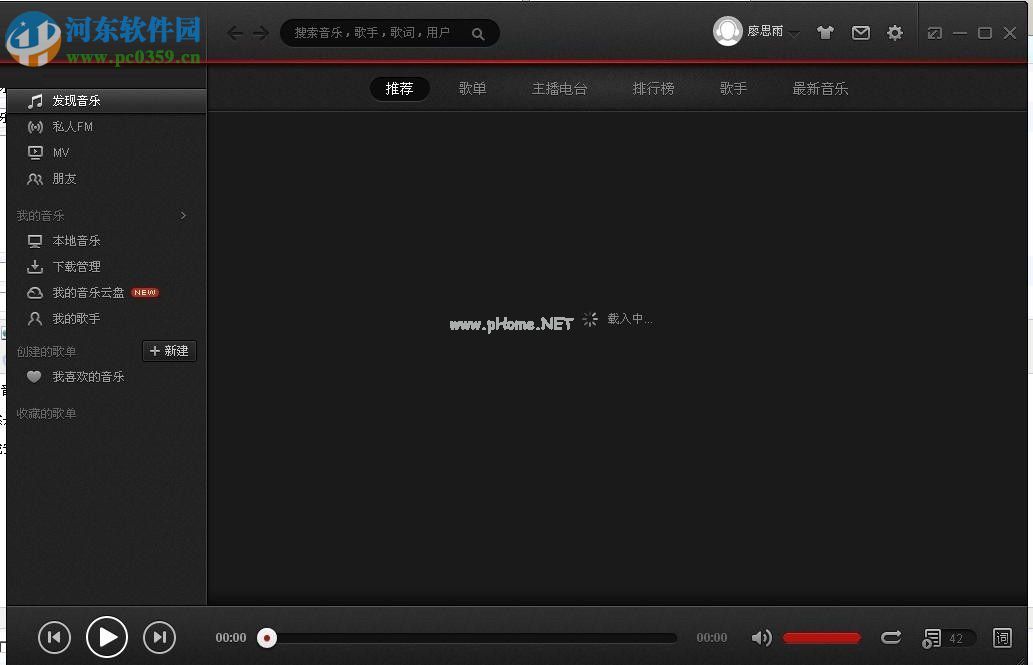The image size is (1033, 665).
Task: Open the skin theme shirt icon
Action: click(x=825, y=33)
